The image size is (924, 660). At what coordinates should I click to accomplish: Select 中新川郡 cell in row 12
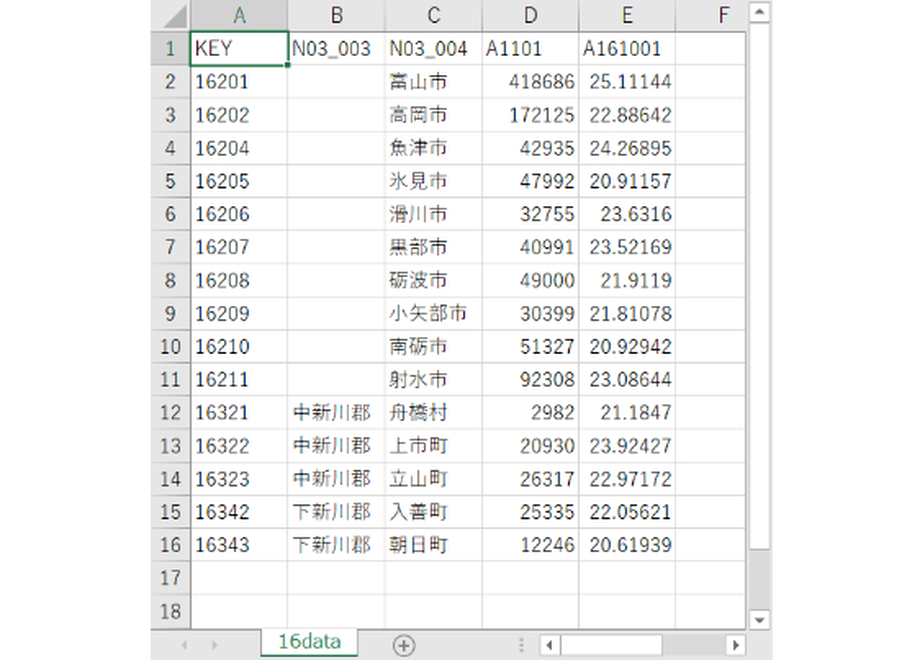(336, 412)
